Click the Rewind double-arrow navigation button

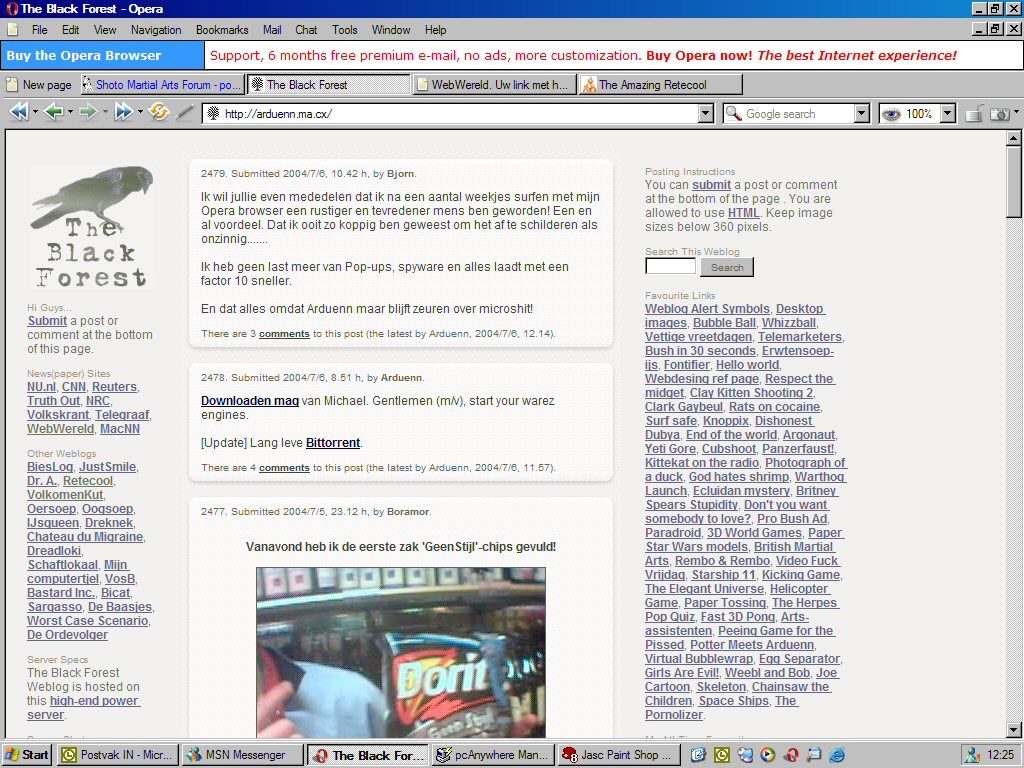18,112
